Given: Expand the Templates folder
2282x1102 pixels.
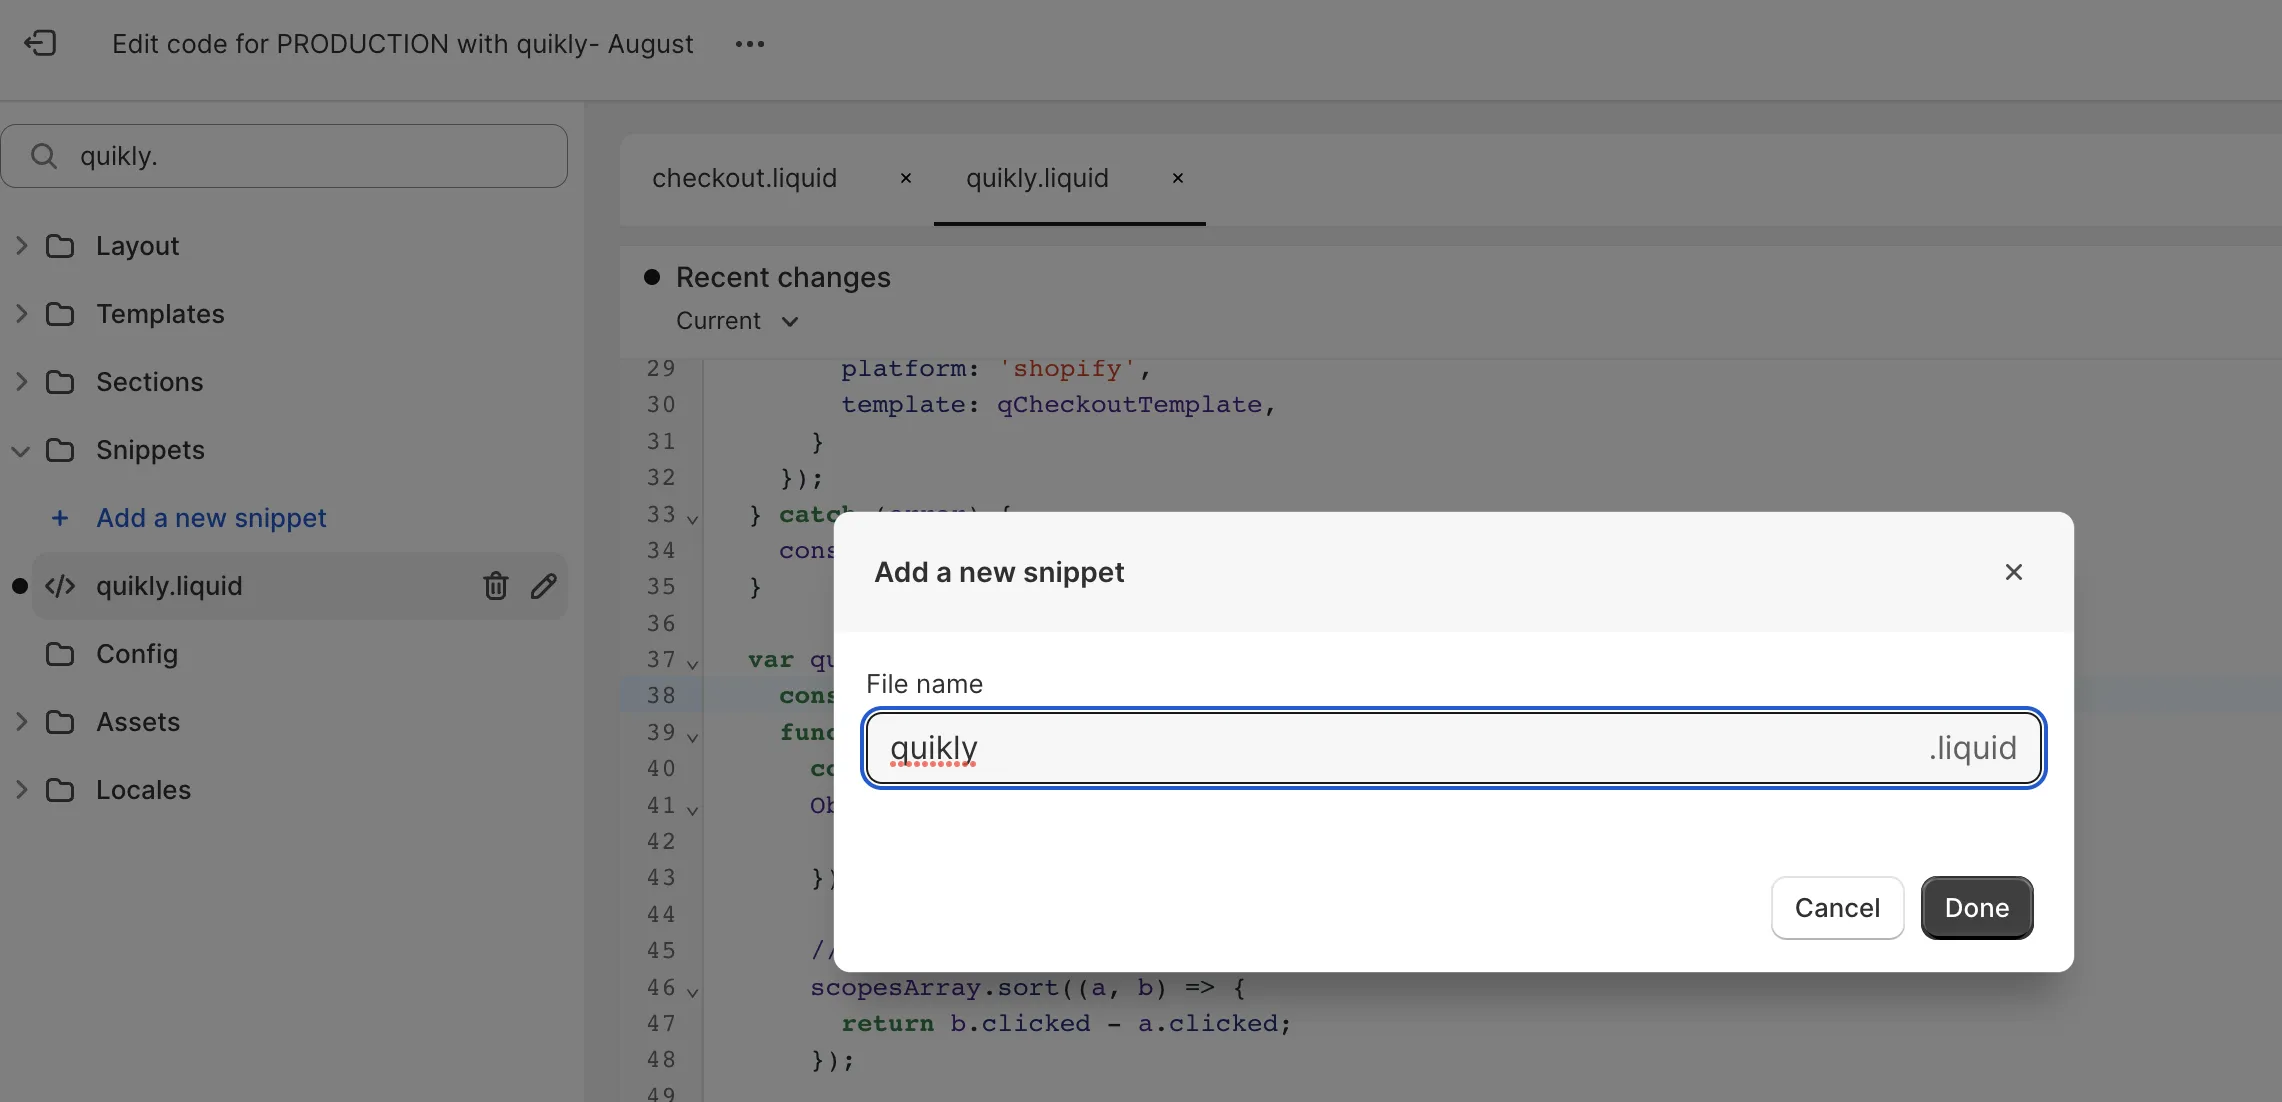Looking at the screenshot, I should pyautogui.click(x=21, y=314).
